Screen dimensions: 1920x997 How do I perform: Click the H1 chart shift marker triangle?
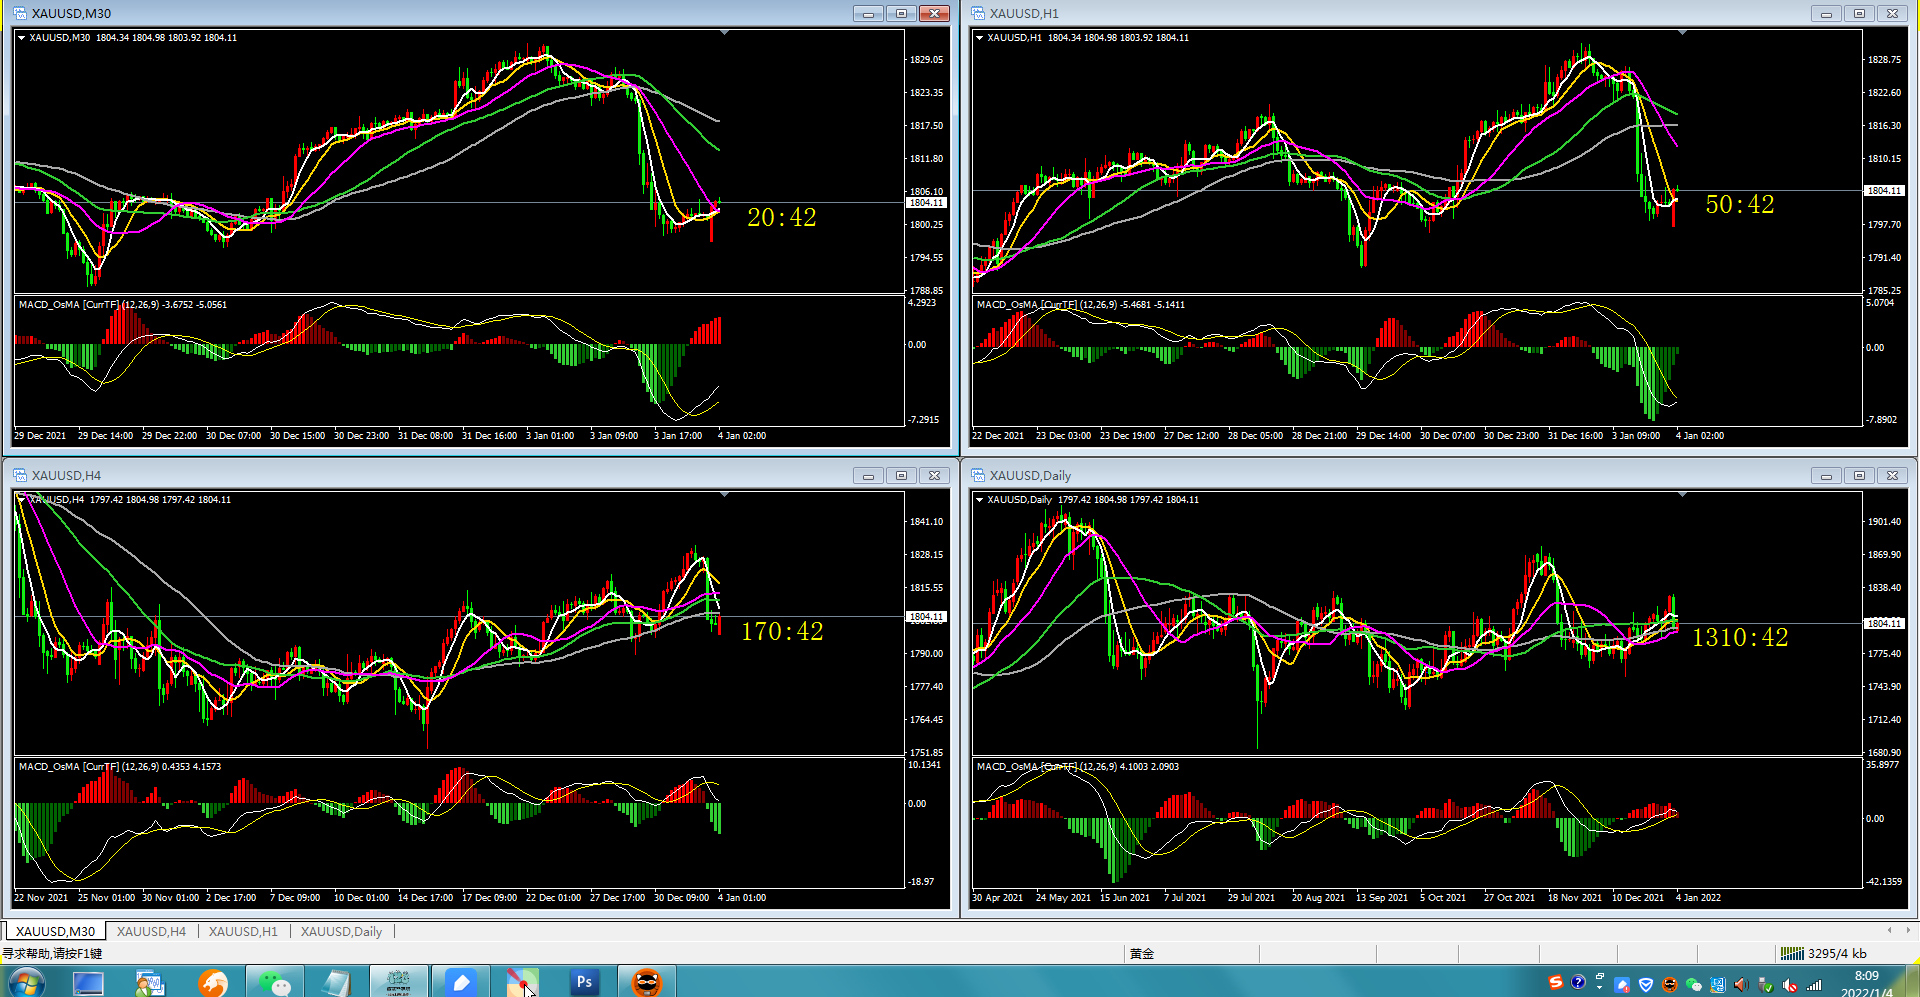tap(1682, 33)
